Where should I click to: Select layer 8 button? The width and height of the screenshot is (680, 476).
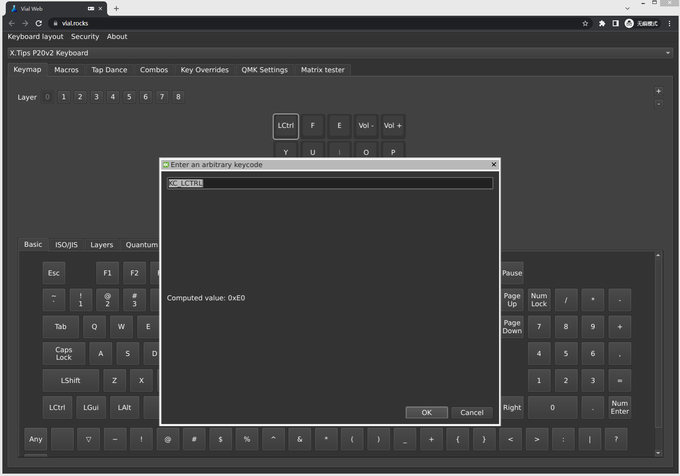[178, 97]
